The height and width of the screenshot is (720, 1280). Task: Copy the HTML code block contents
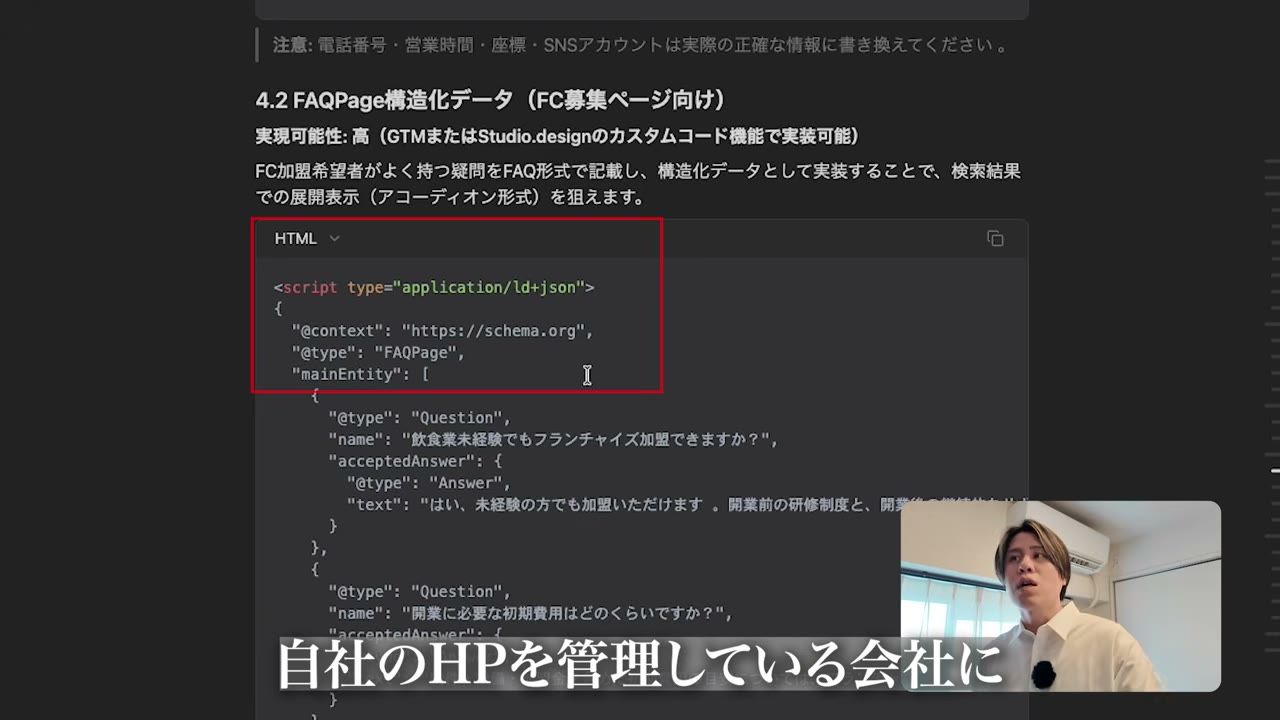(x=995, y=238)
